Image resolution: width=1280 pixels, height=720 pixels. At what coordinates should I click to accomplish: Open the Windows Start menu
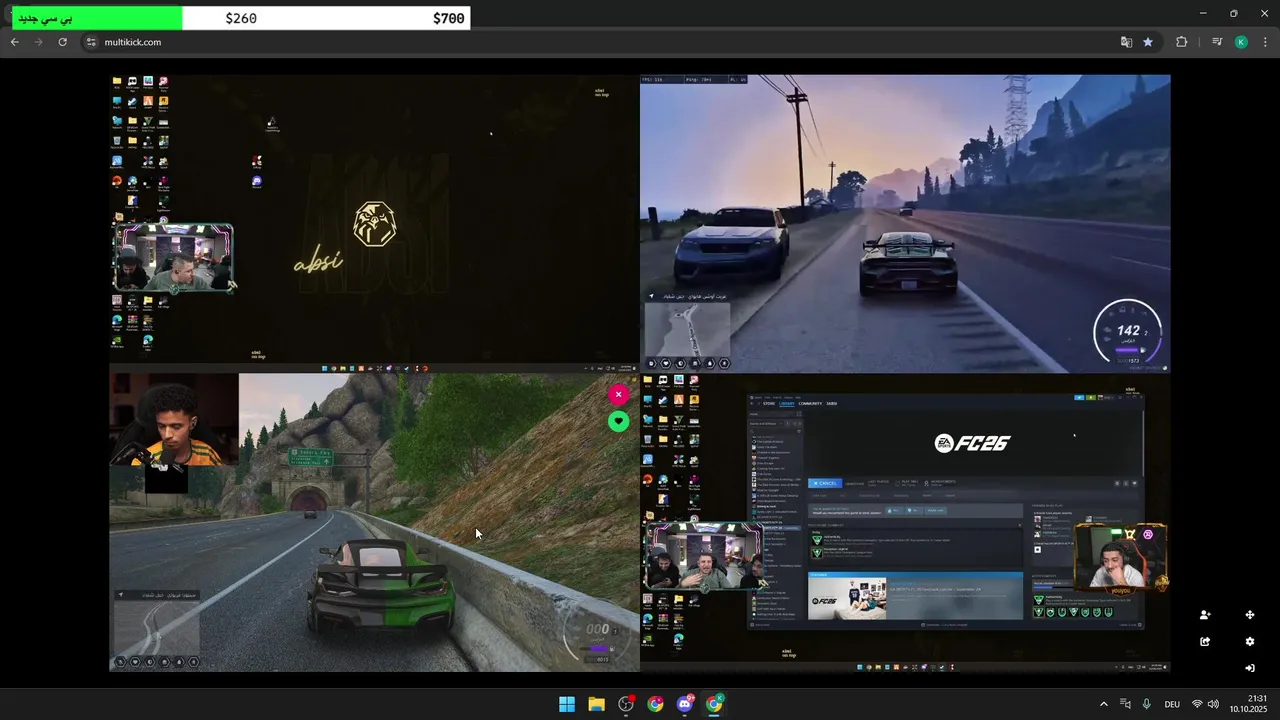(567, 704)
